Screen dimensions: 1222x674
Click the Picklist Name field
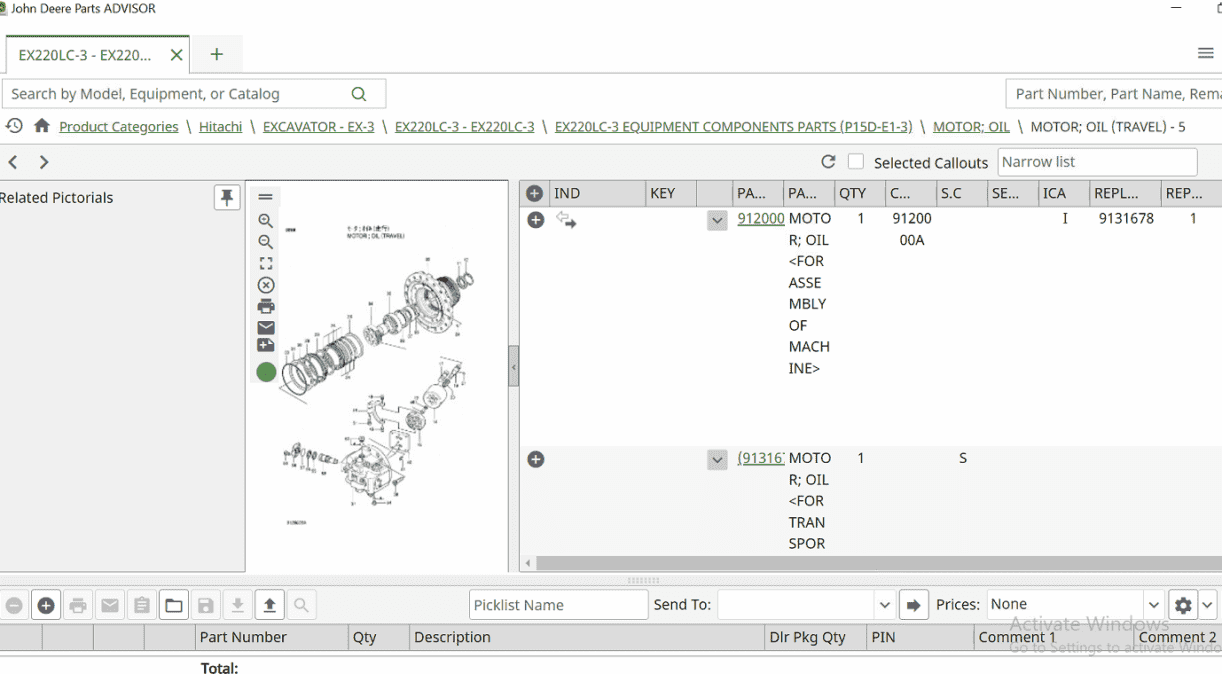coord(559,605)
